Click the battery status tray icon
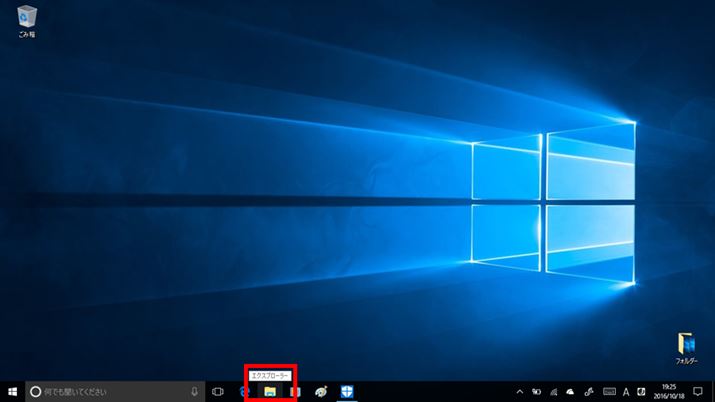The height and width of the screenshot is (402, 715). [535, 391]
